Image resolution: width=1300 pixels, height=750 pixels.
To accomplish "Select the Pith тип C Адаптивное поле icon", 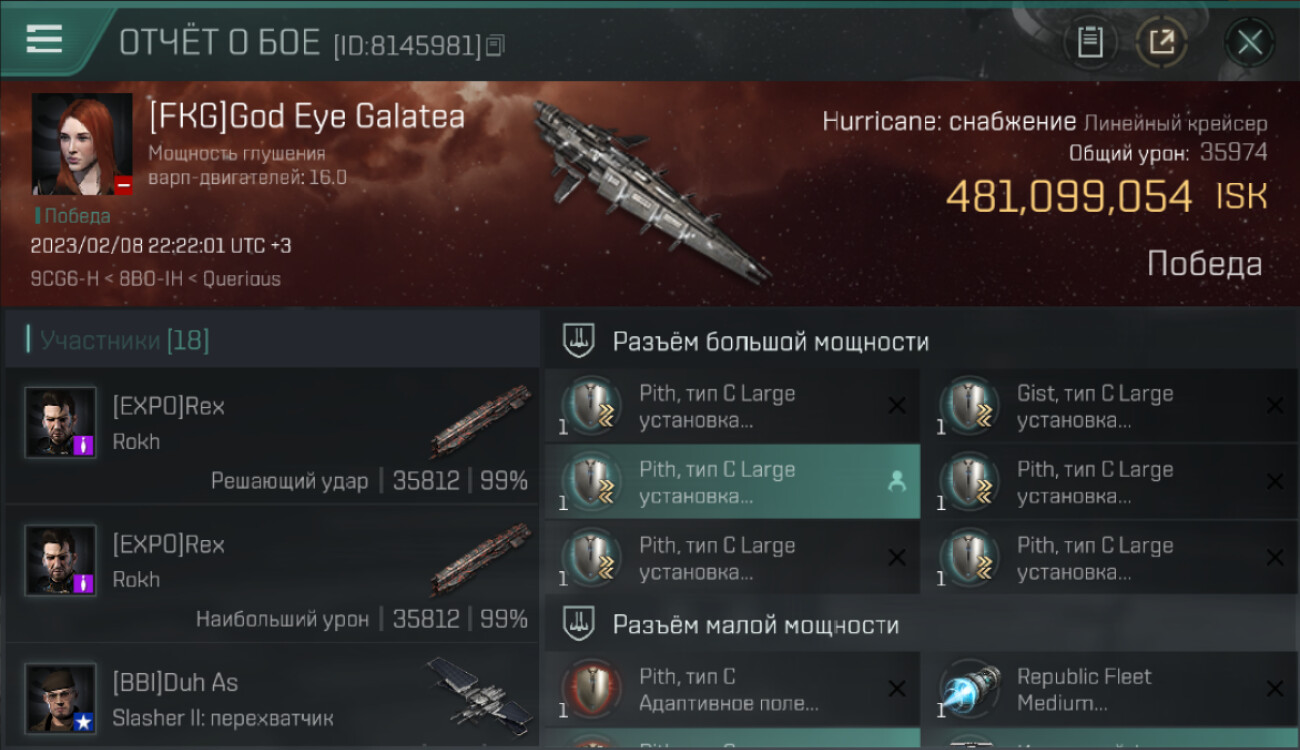I will pos(591,689).
